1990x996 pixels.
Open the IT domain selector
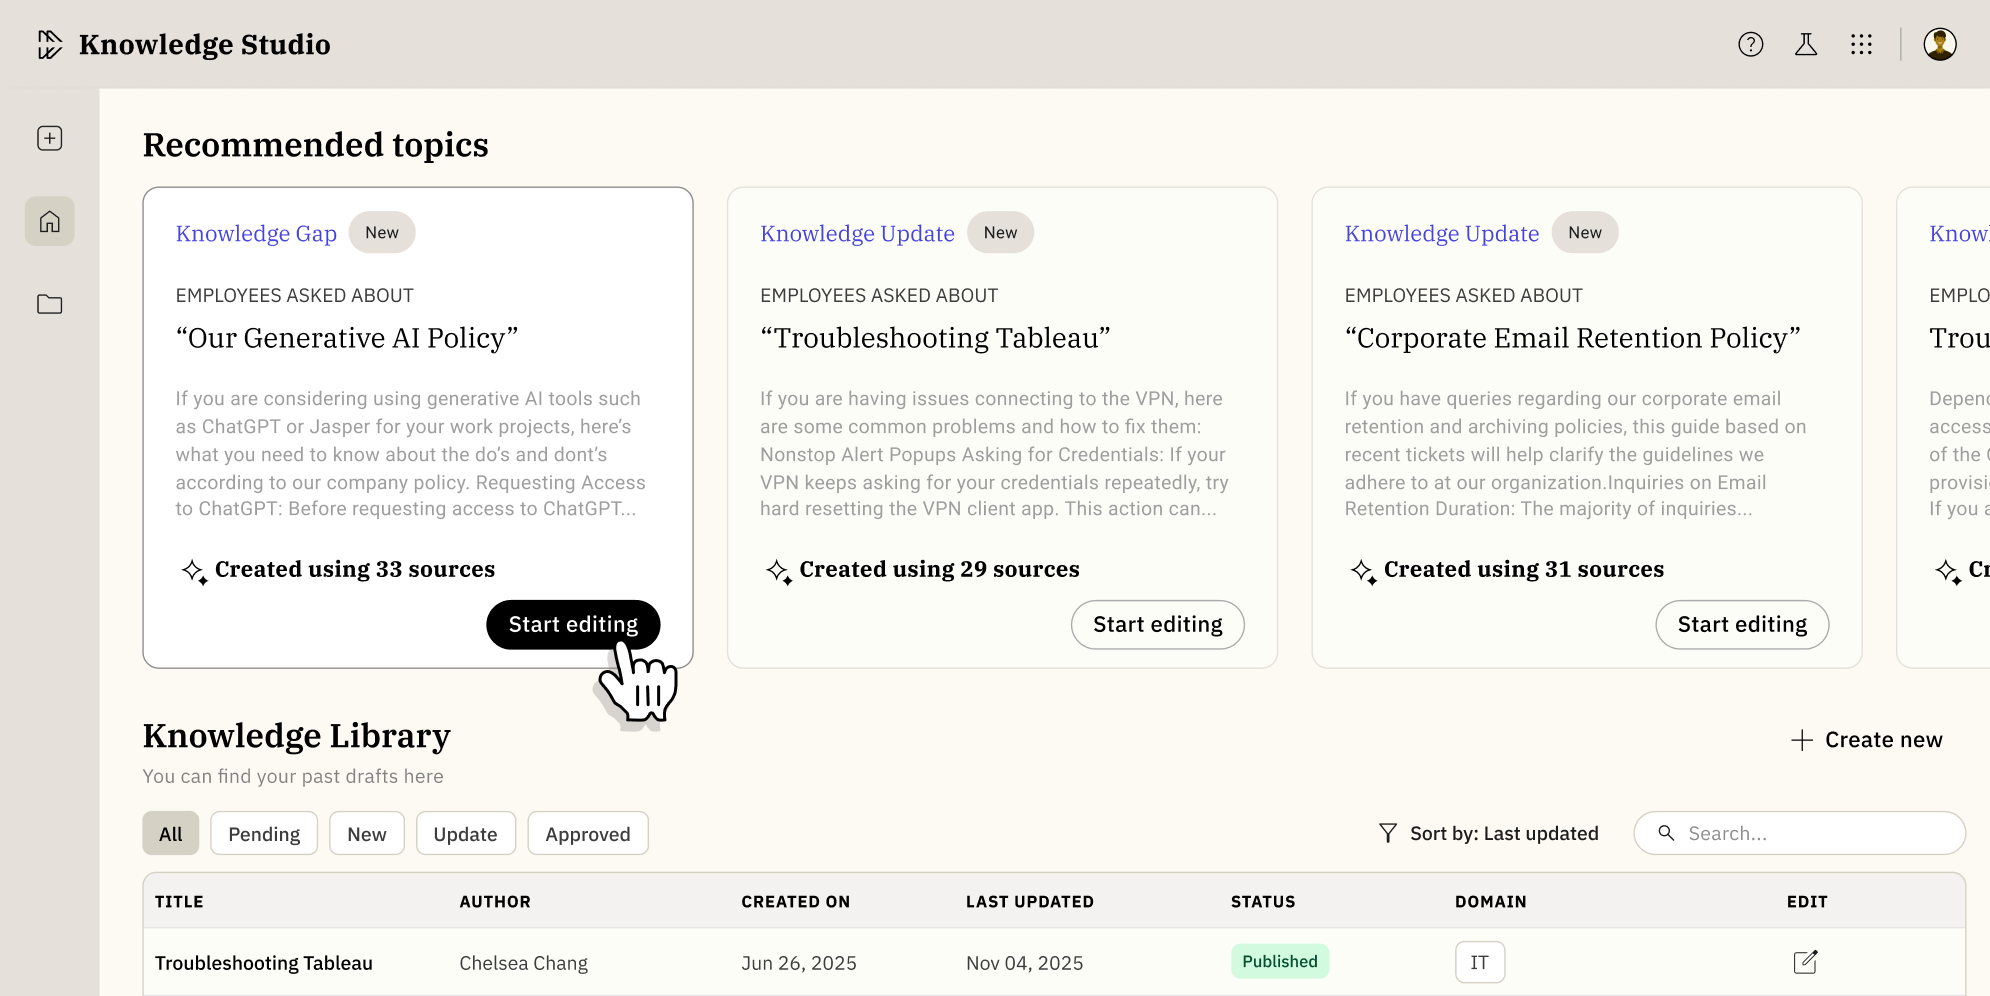tap(1479, 962)
